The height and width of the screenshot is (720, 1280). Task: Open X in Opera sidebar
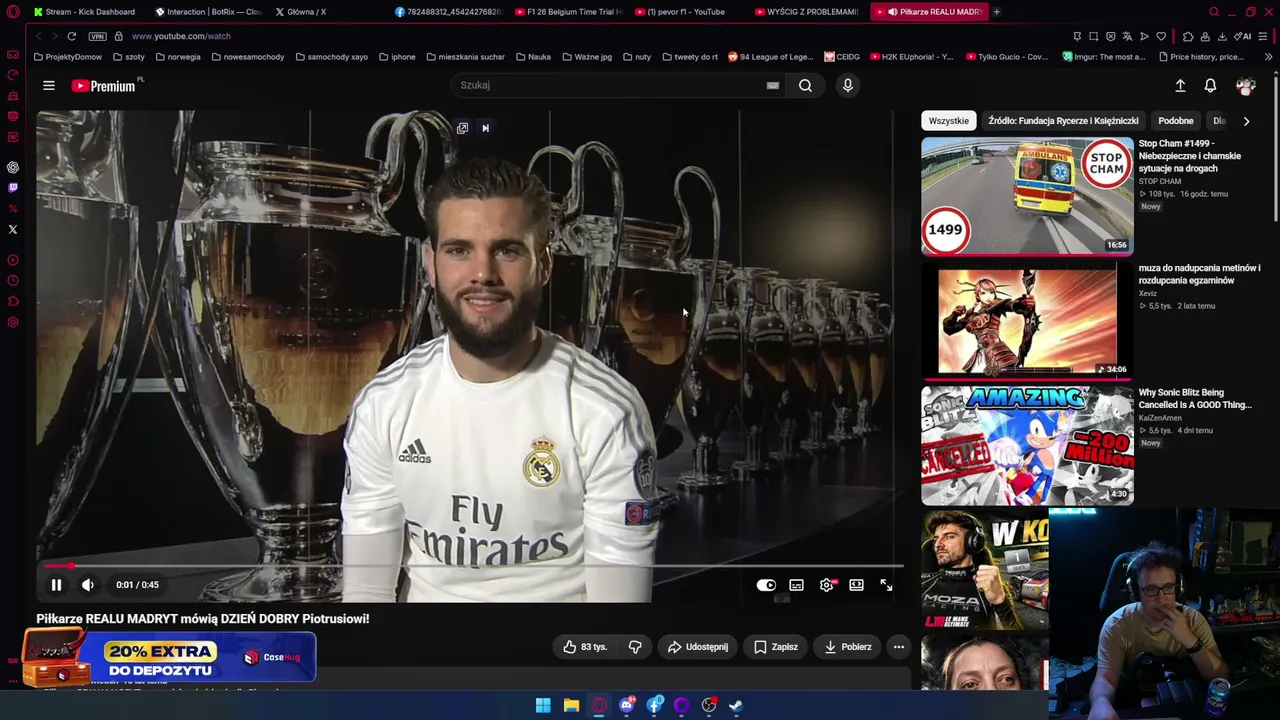click(x=13, y=230)
